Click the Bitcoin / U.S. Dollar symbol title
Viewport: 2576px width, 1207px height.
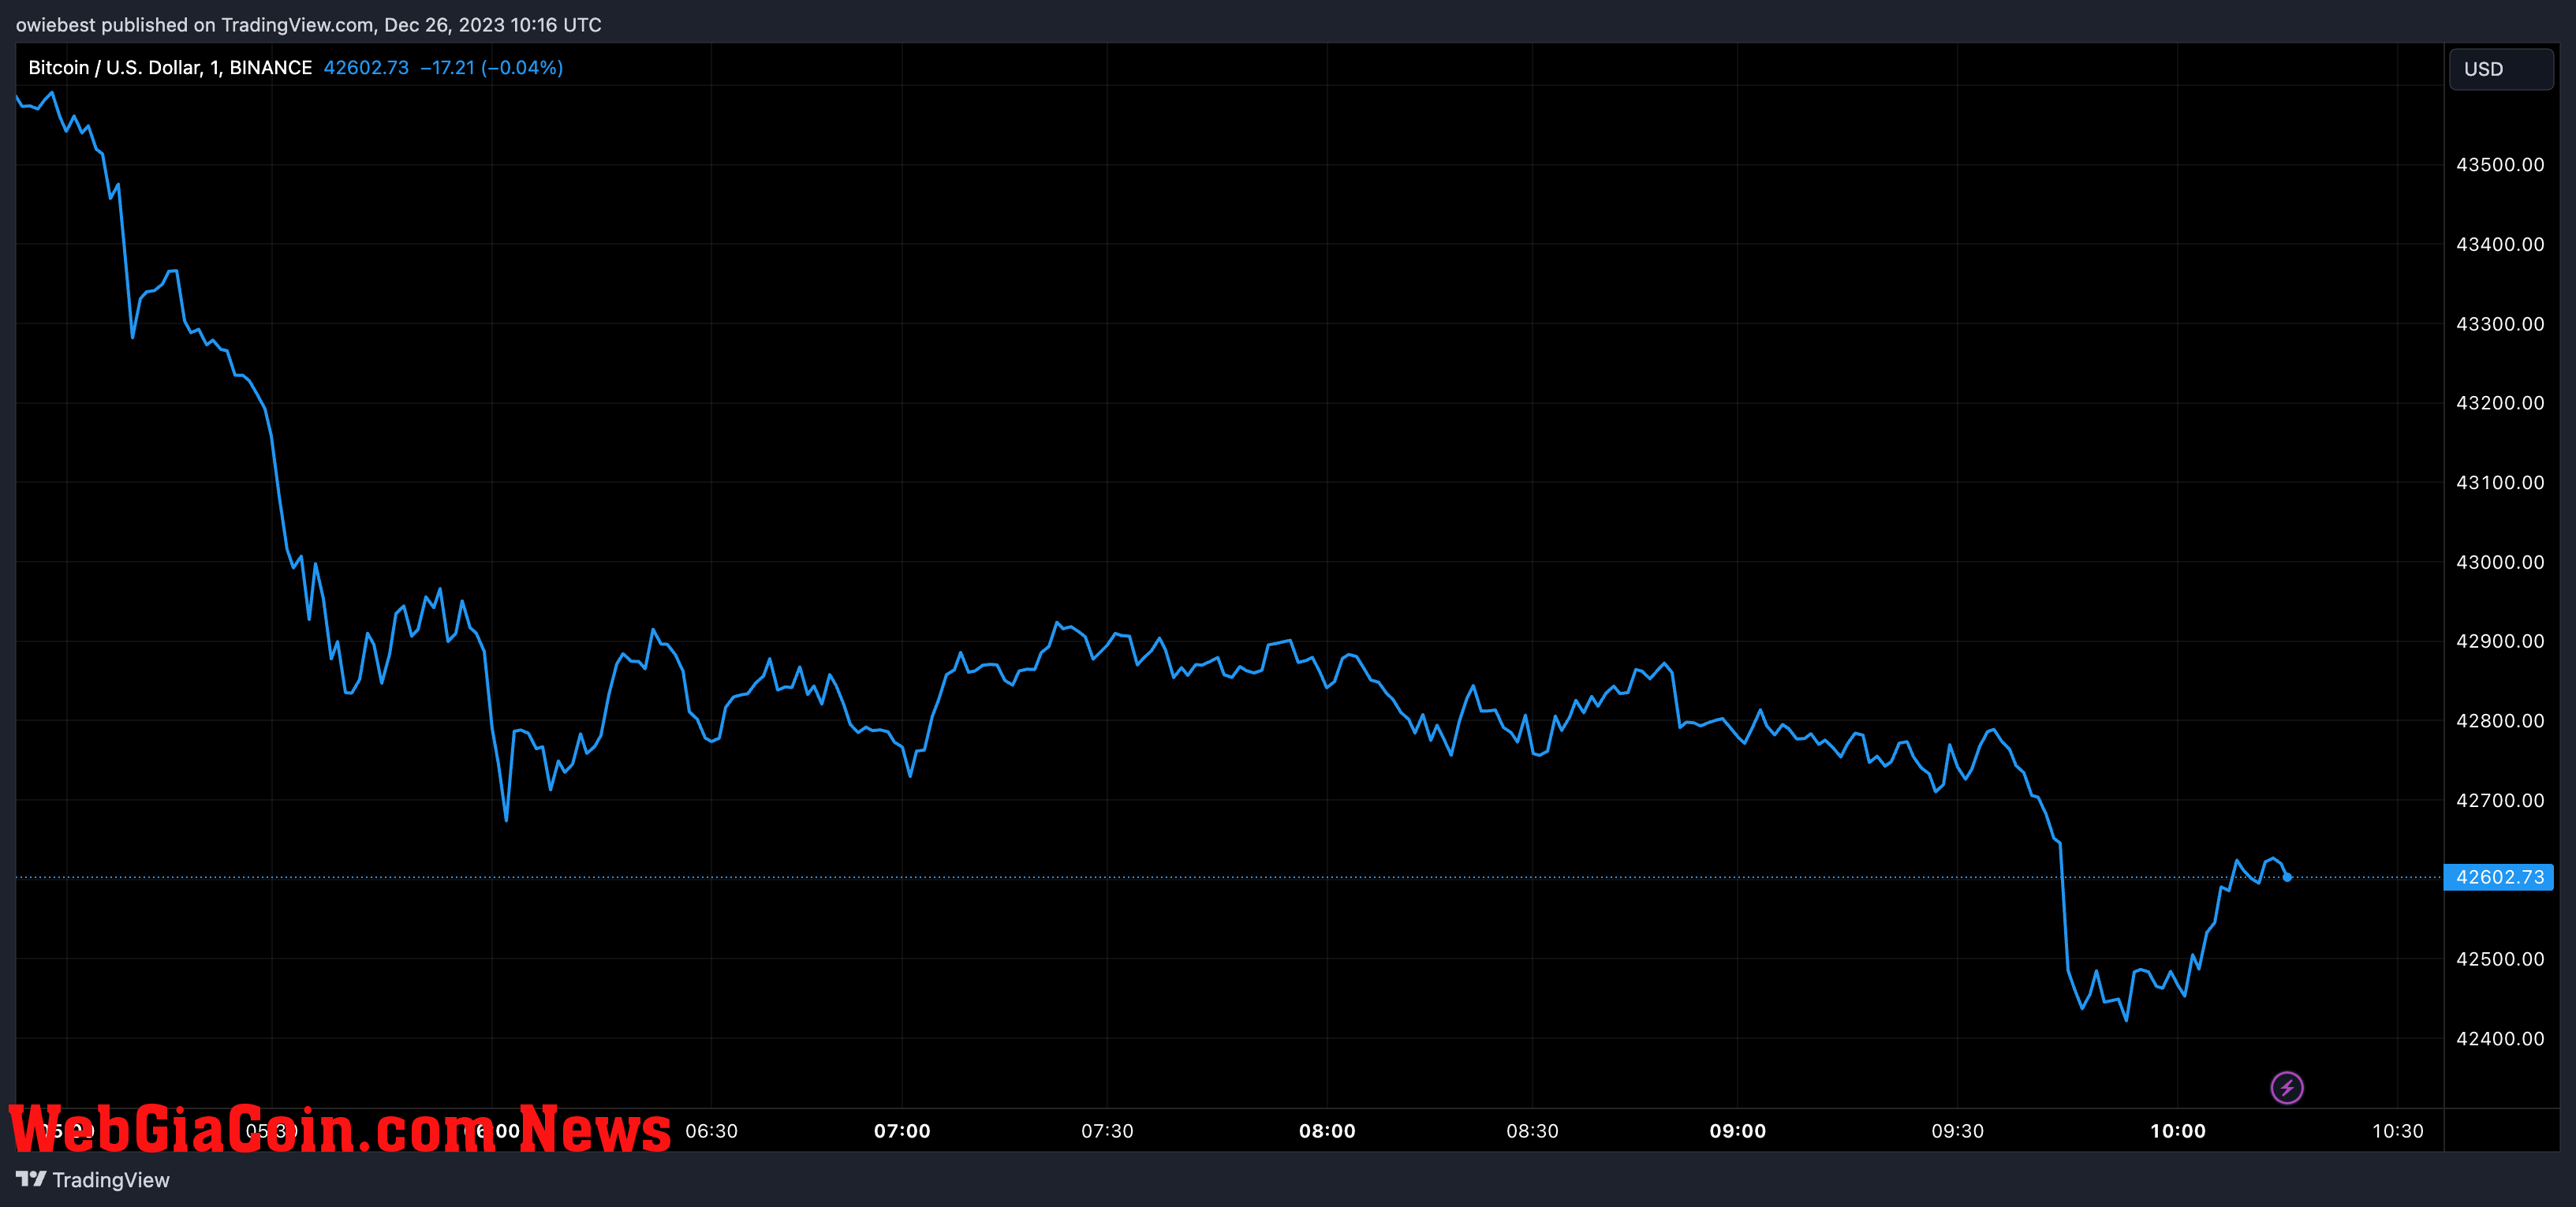pyautogui.click(x=170, y=67)
